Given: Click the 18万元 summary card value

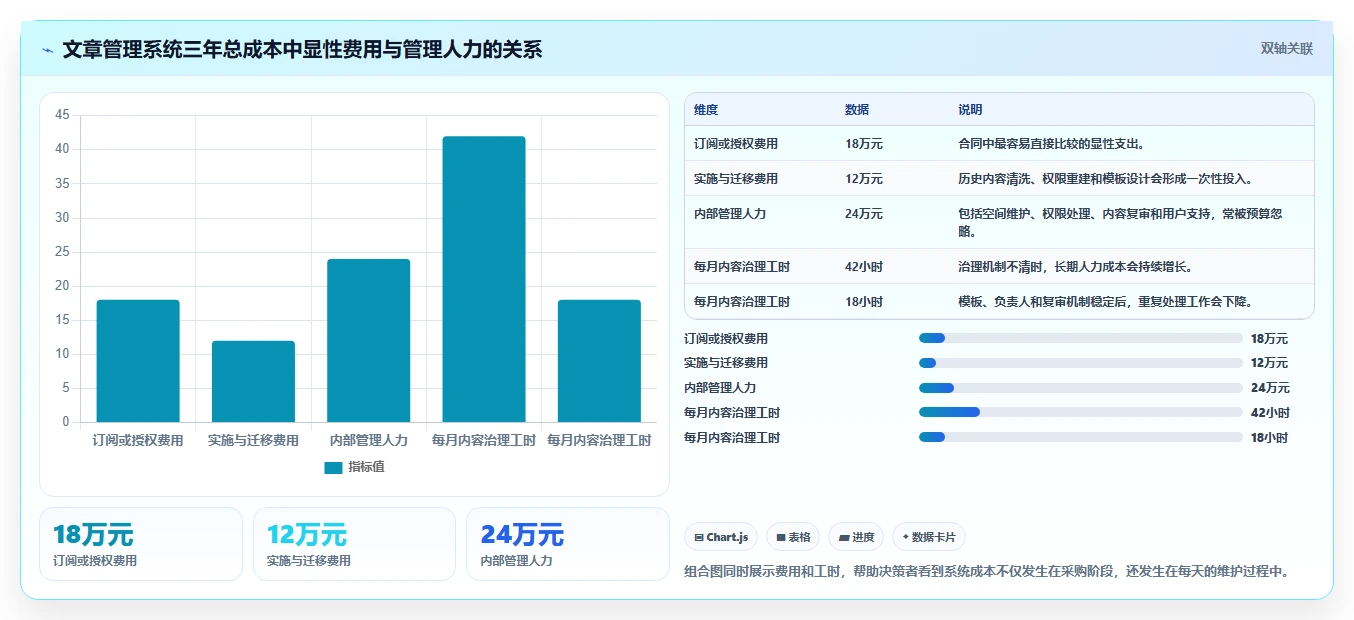Looking at the screenshot, I should [x=93, y=535].
